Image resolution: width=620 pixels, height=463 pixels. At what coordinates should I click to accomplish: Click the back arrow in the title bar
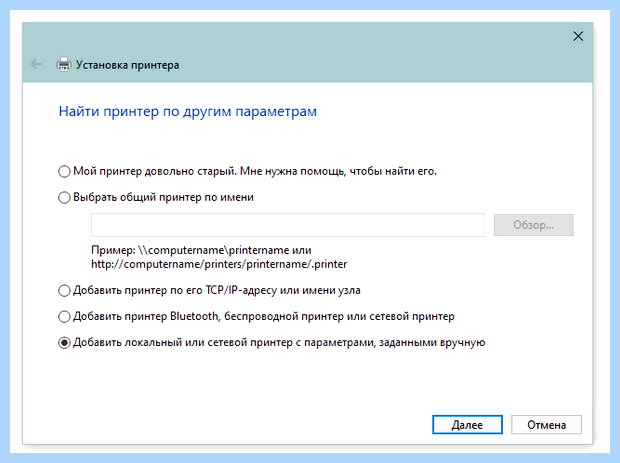coord(36,64)
